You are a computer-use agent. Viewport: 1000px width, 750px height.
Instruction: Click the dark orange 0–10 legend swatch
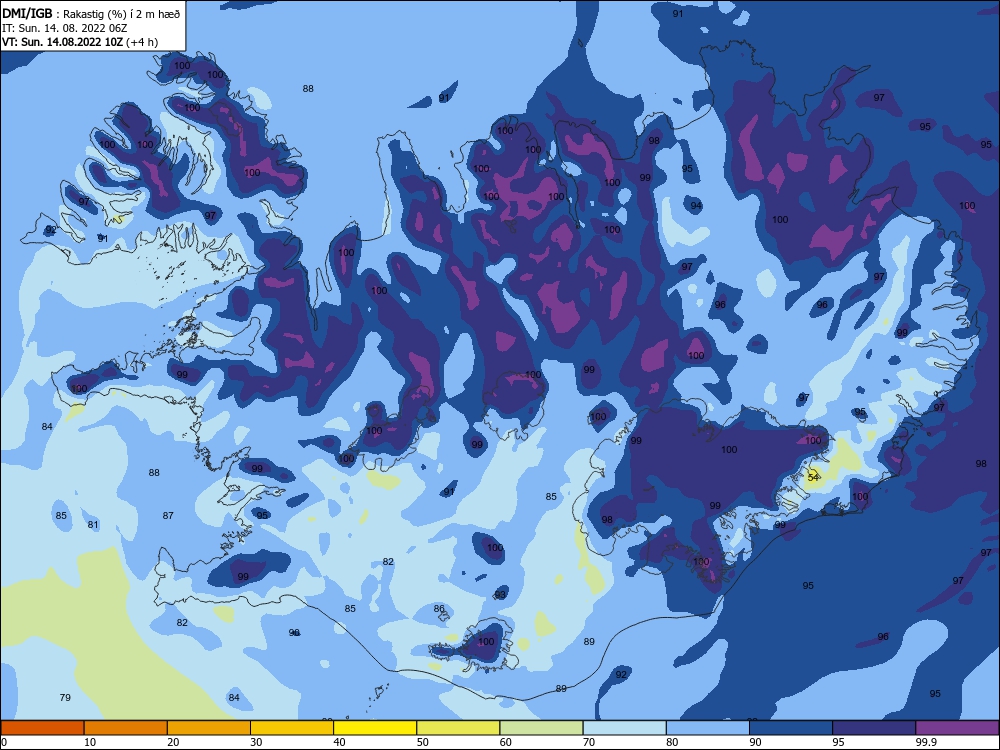tap(42, 728)
